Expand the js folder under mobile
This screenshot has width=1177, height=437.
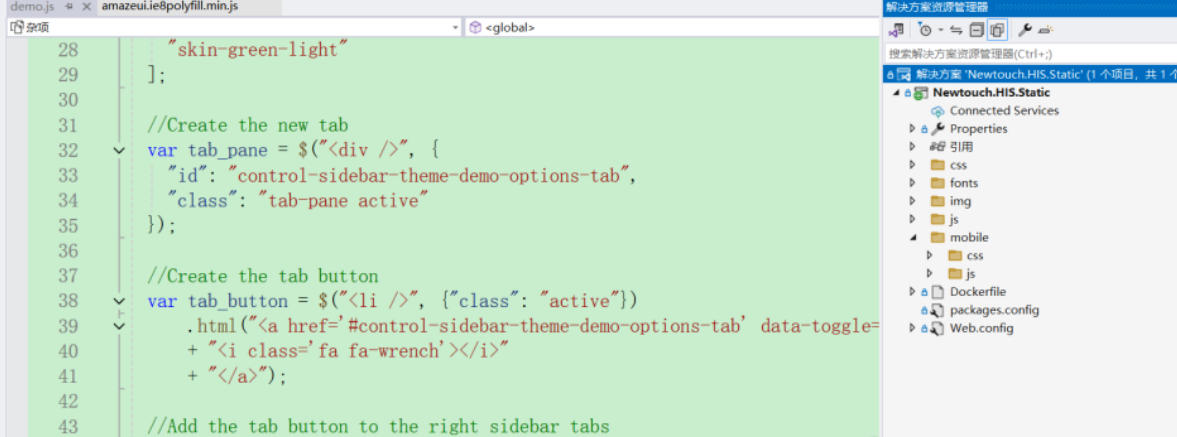[x=929, y=273]
